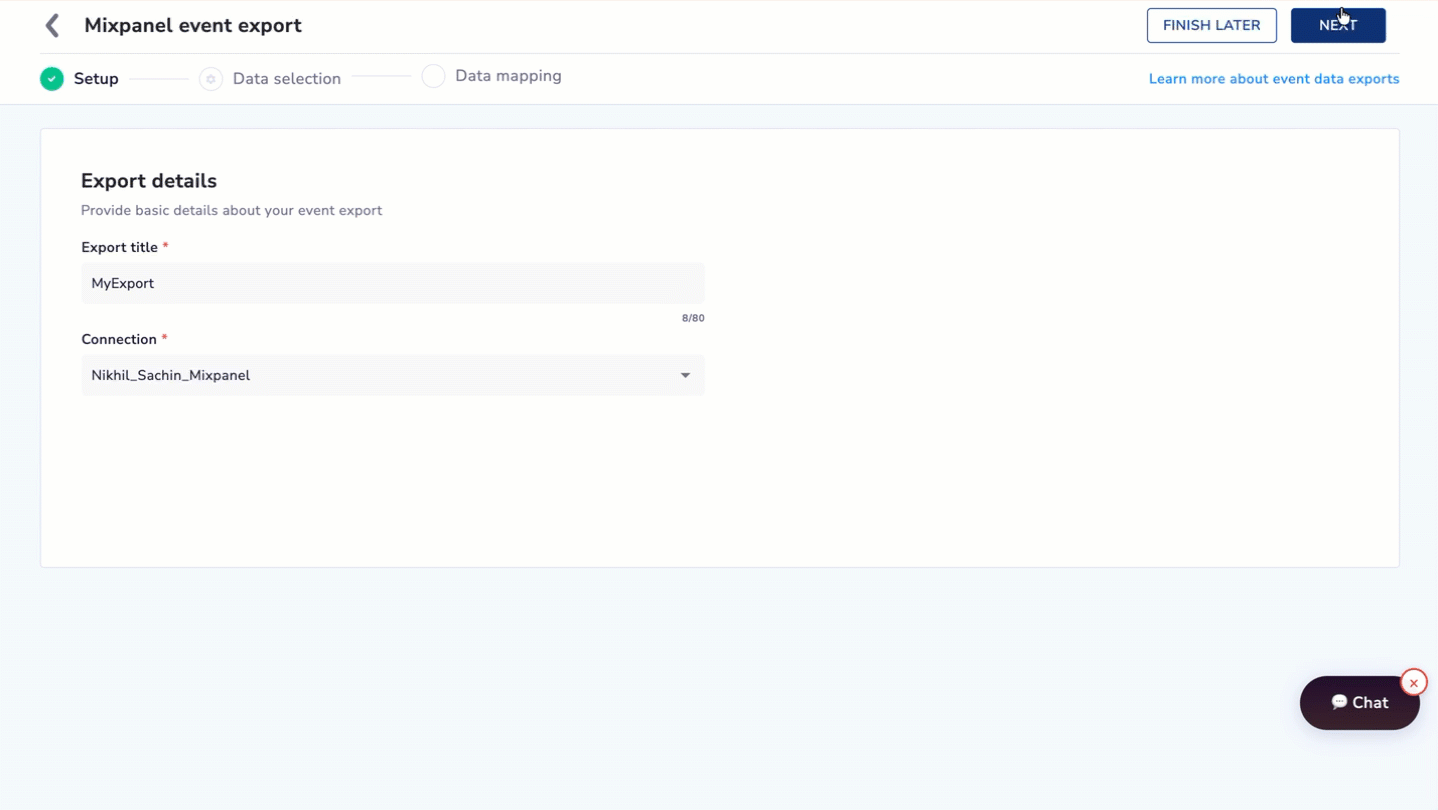Click the back arrow chevron icon
Screen dimensions: 1438x810
coord(53,26)
